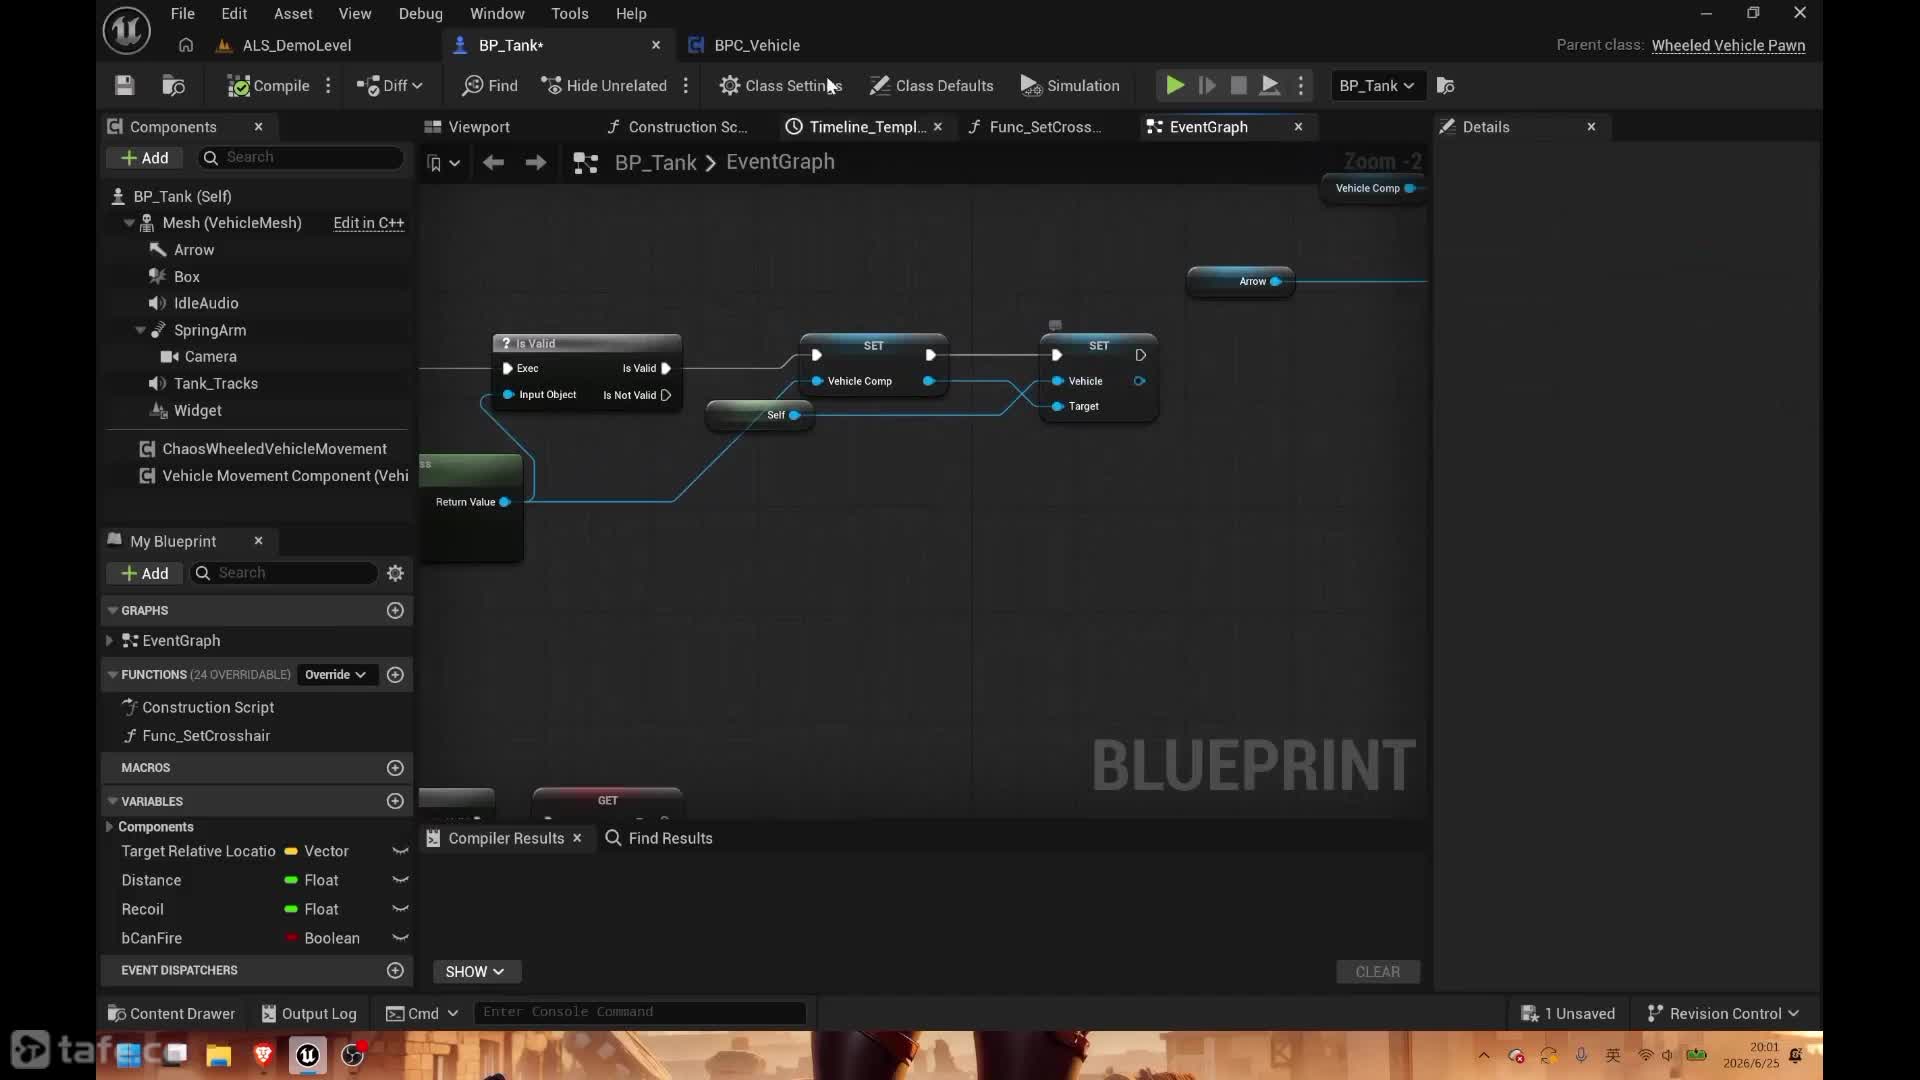Open Class Defaults
1920x1080 pixels.
coord(931,86)
